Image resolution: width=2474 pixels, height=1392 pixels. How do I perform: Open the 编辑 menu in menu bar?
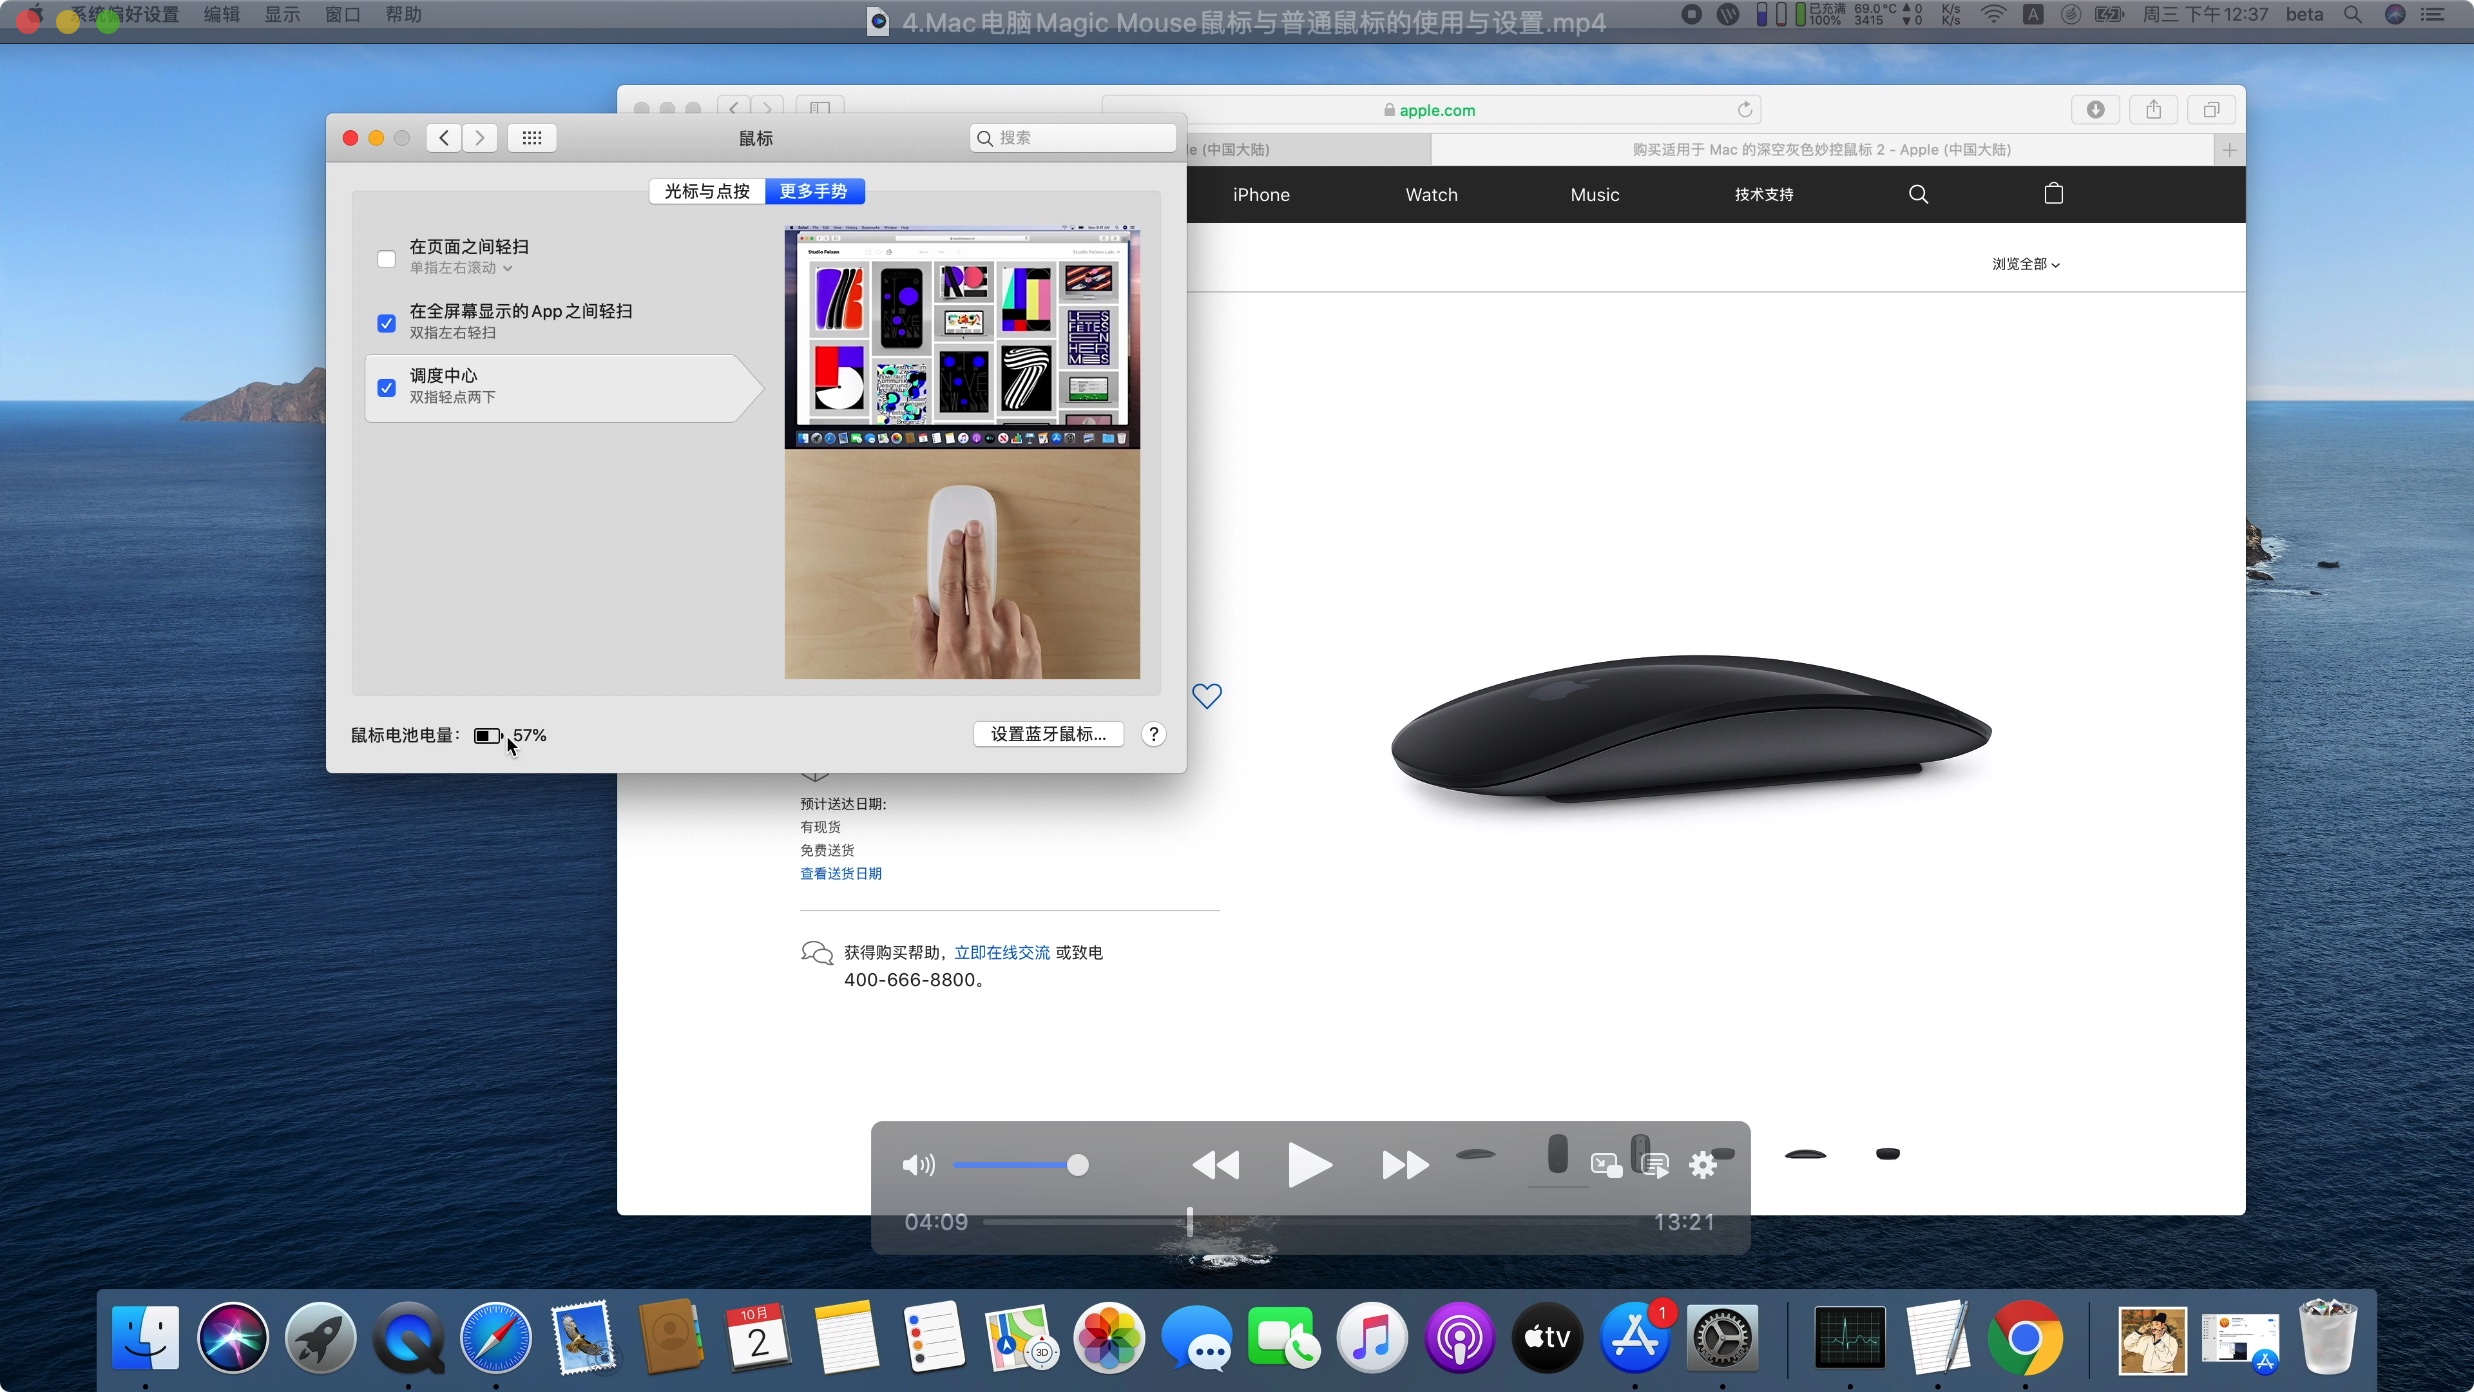[x=221, y=15]
